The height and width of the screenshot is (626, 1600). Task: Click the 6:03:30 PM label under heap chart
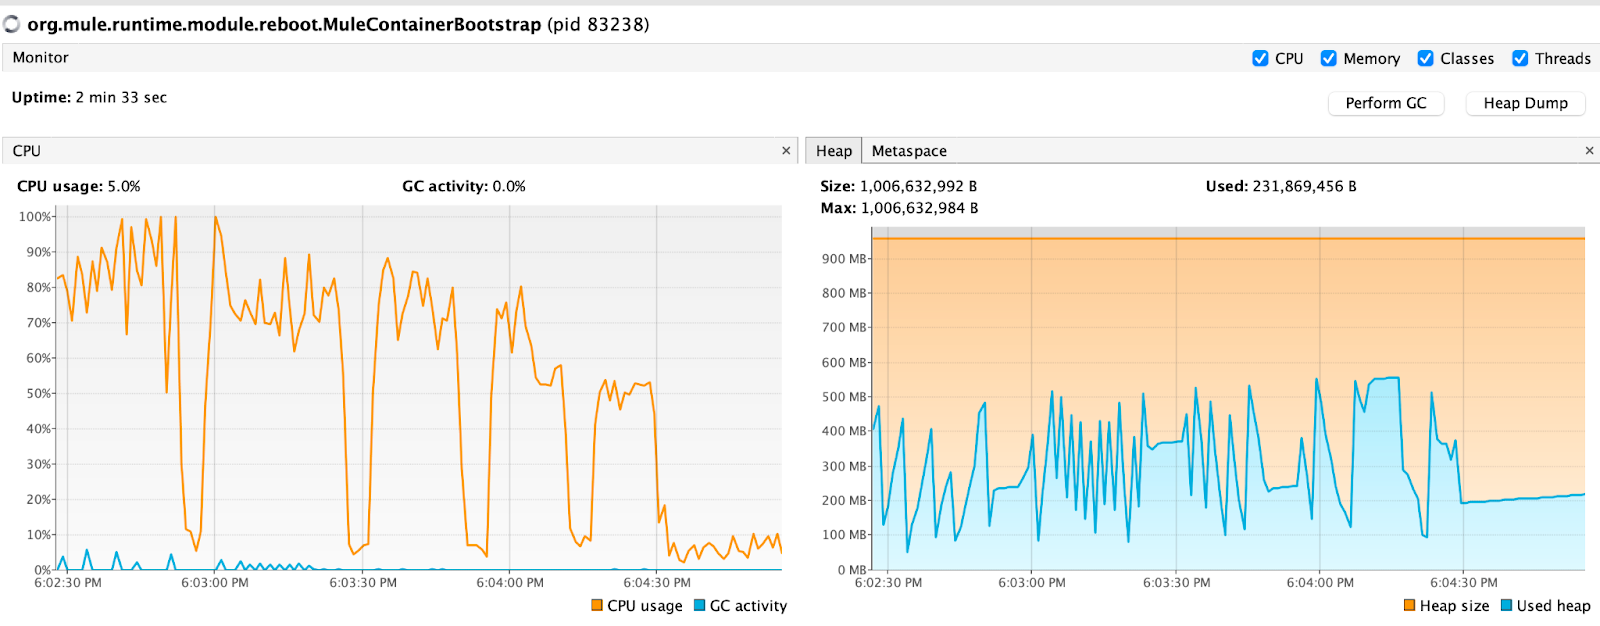[x=1177, y=583]
